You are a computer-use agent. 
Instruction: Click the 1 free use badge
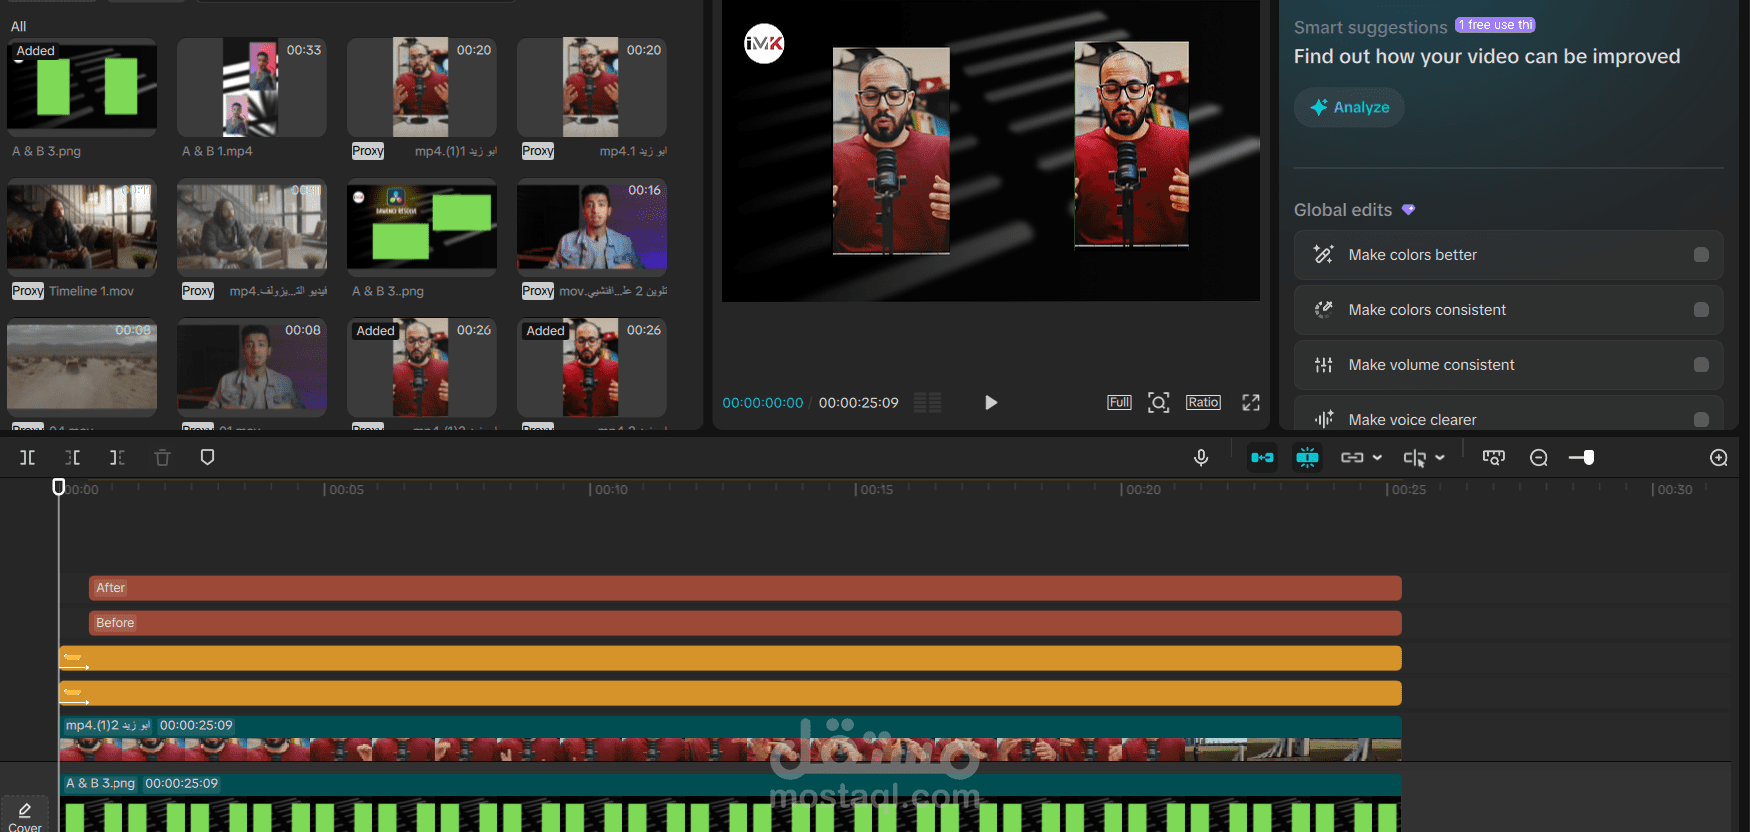pos(1495,25)
